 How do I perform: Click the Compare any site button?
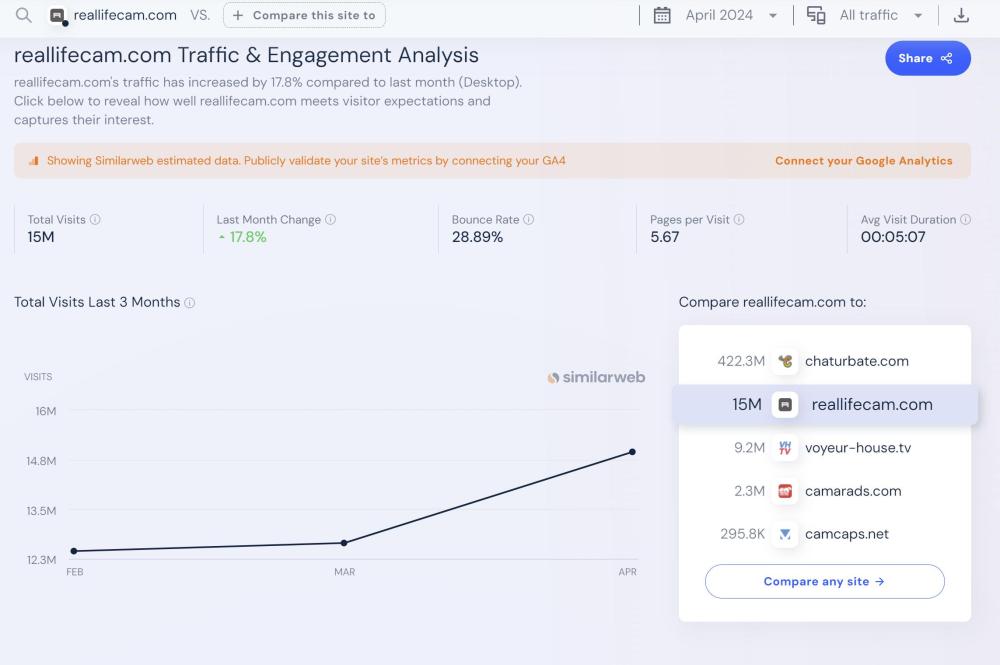click(x=824, y=581)
